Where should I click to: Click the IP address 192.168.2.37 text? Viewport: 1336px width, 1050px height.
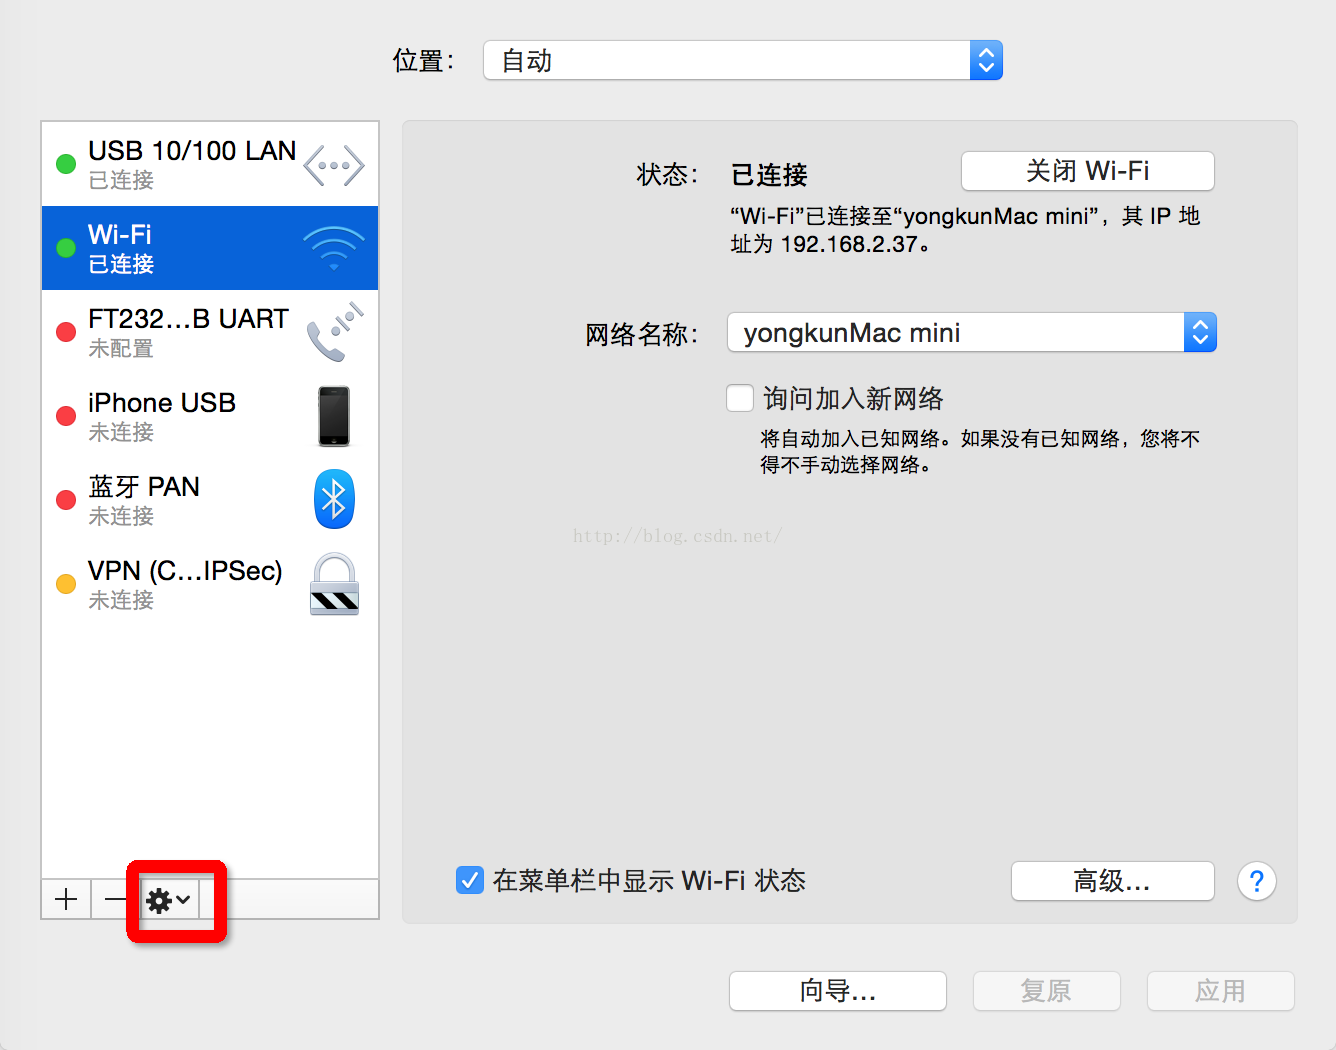pyautogui.click(x=849, y=244)
